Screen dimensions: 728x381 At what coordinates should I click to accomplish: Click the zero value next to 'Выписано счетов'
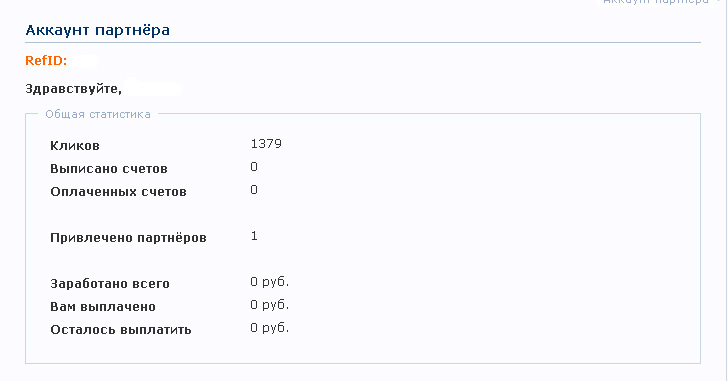pyautogui.click(x=254, y=167)
